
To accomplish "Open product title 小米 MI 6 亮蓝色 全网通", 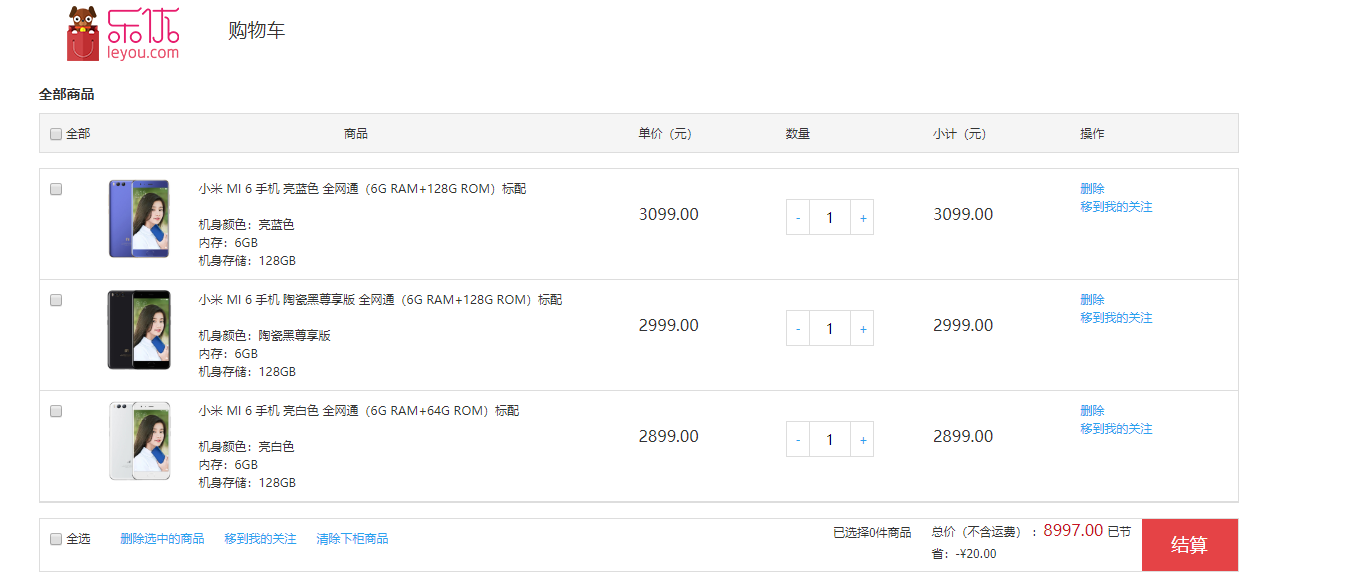I will 362,189.
